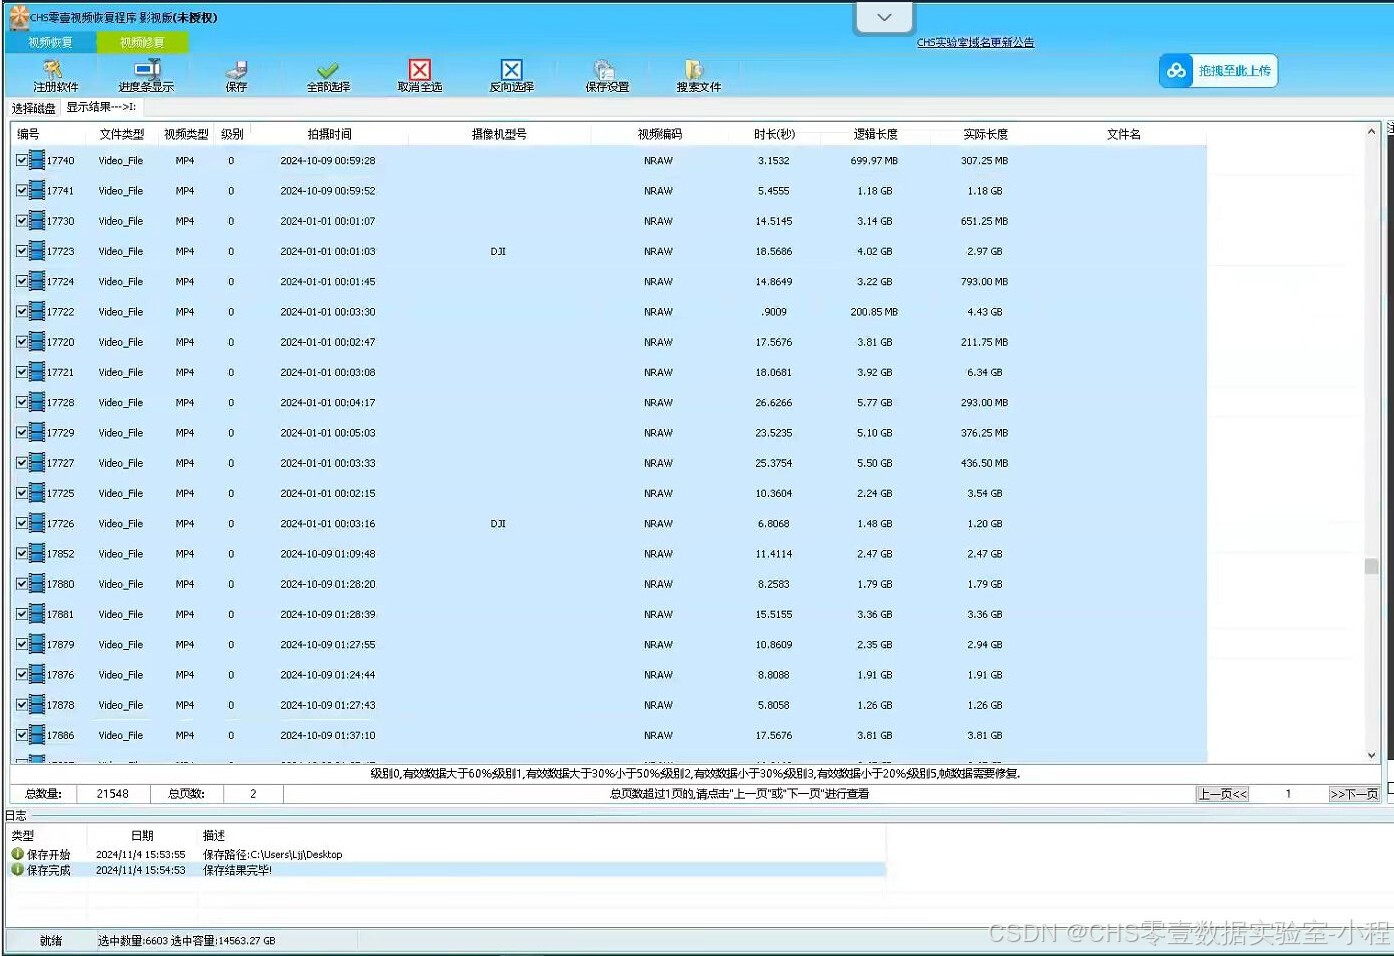1394x956 pixels.
Task: Click the 全部选择 green checkmark icon
Action: [328, 70]
